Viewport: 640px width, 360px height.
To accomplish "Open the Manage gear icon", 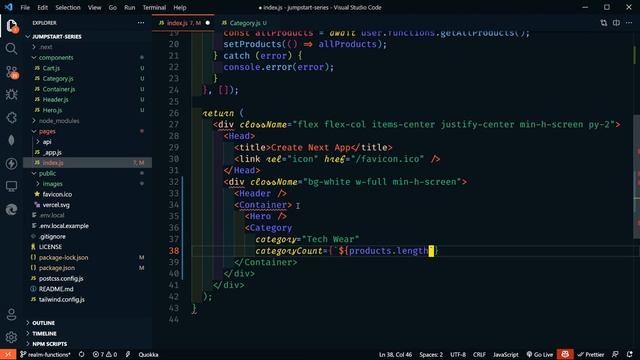I will [11, 337].
